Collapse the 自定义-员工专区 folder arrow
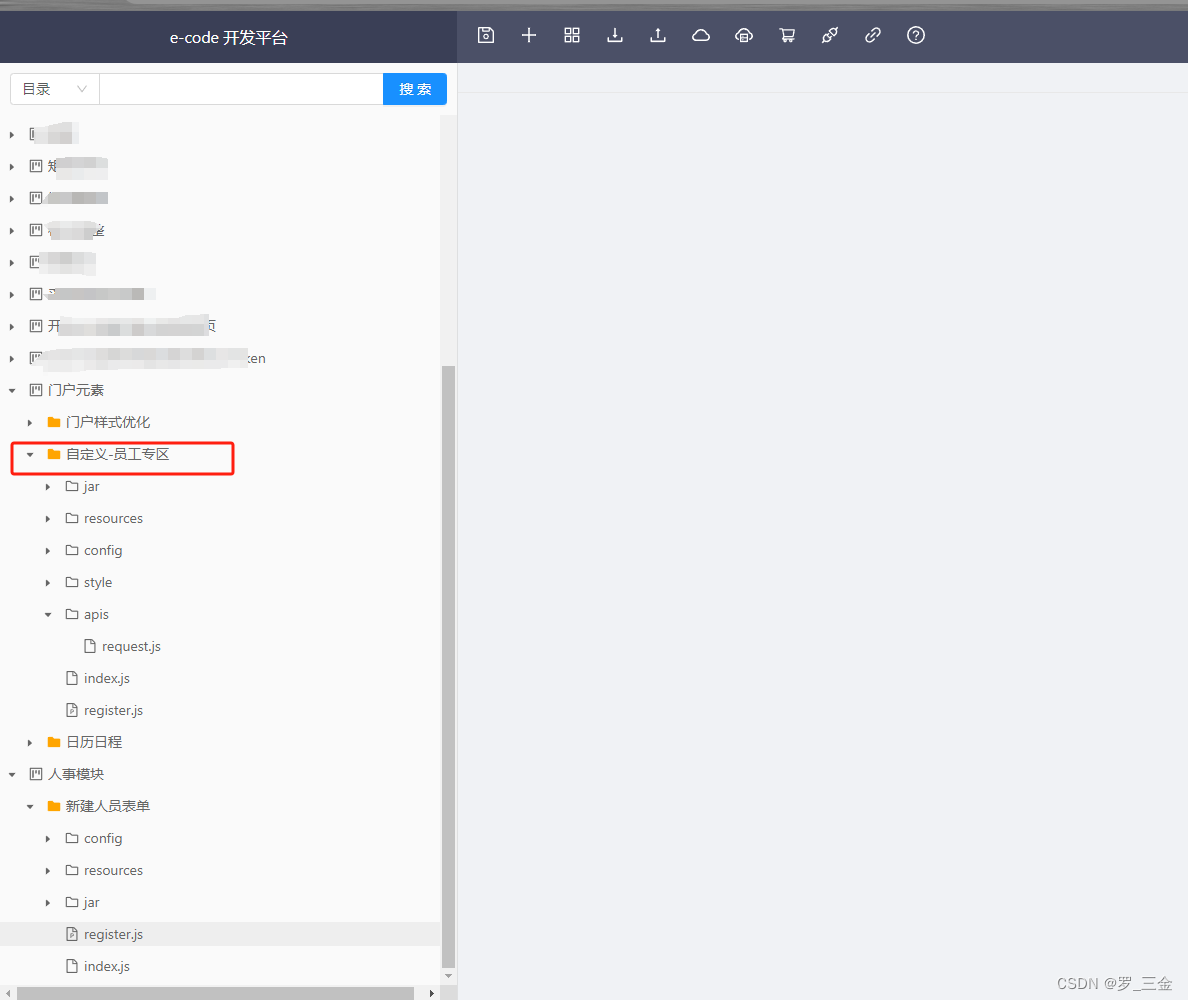Image resolution: width=1188 pixels, height=1000 pixels. click(x=30, y=455)
